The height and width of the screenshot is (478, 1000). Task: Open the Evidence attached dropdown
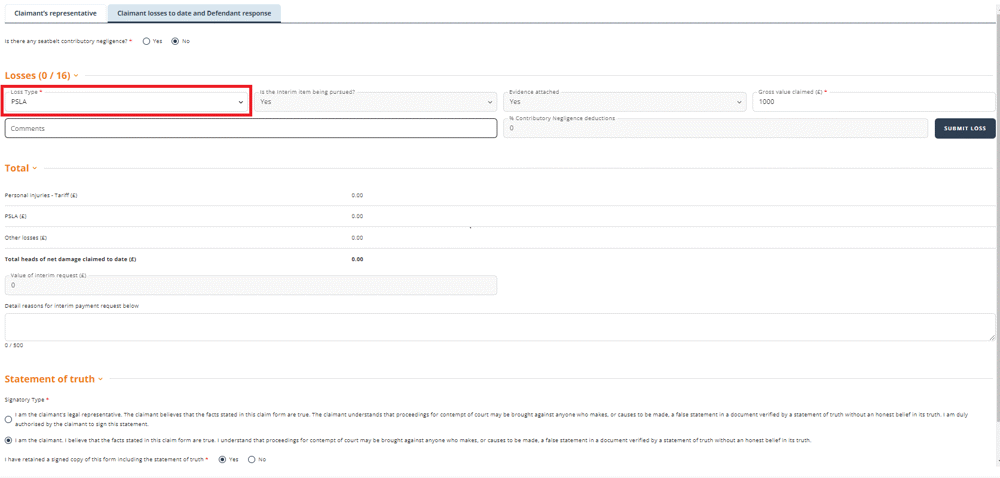624,102
